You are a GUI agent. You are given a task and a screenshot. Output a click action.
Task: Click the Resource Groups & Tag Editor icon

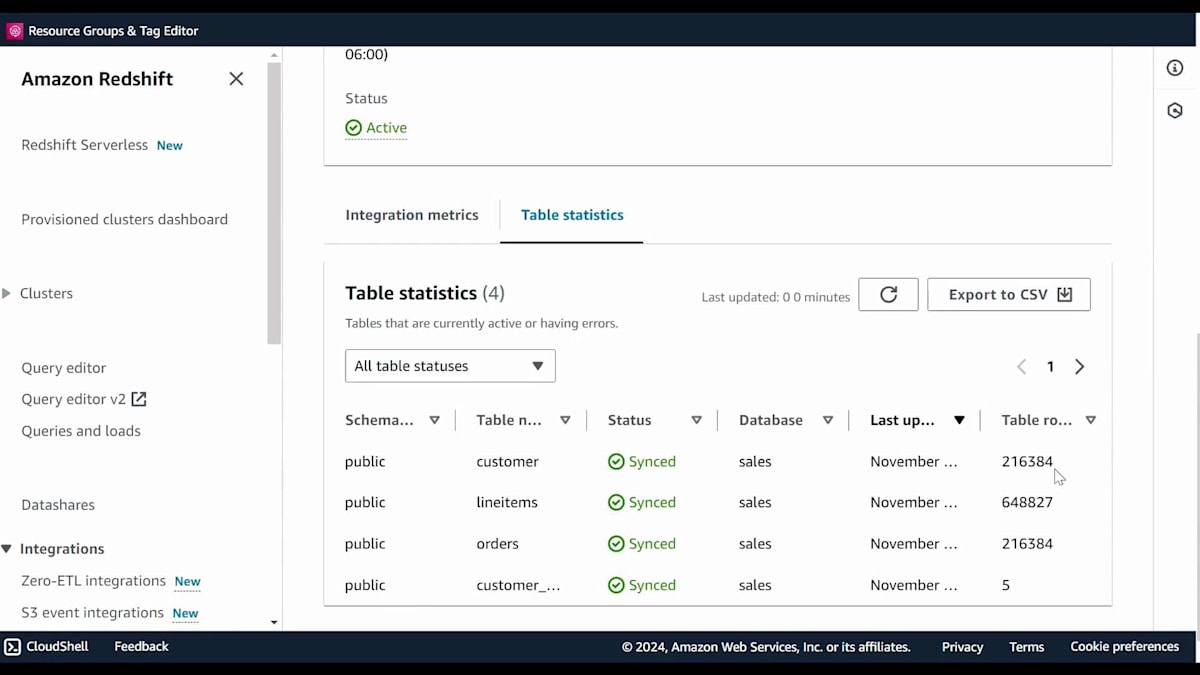[15, 31]
